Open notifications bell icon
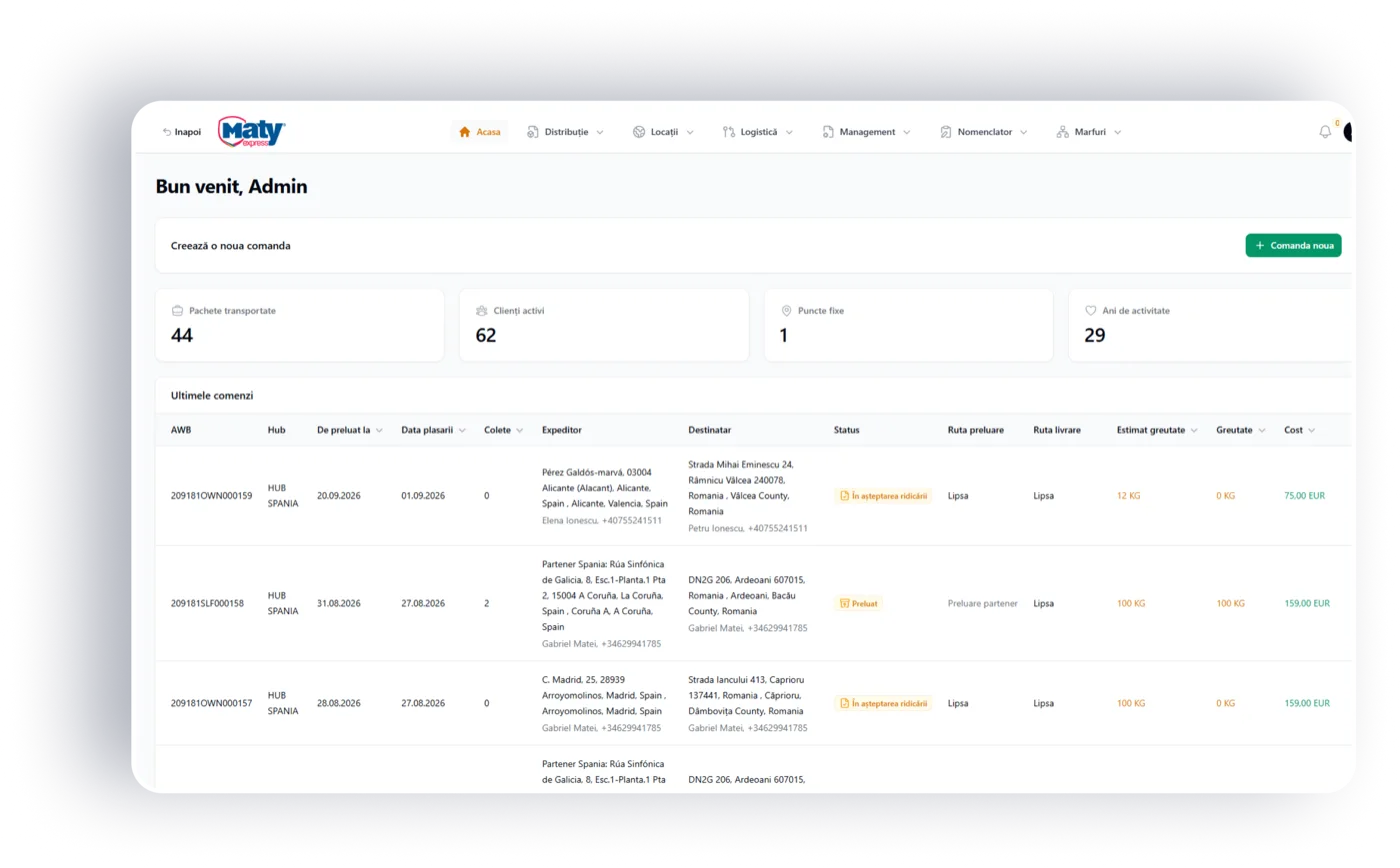Screen dimensions: 1400x868 pyautogui.click(x=1325, y=132)
